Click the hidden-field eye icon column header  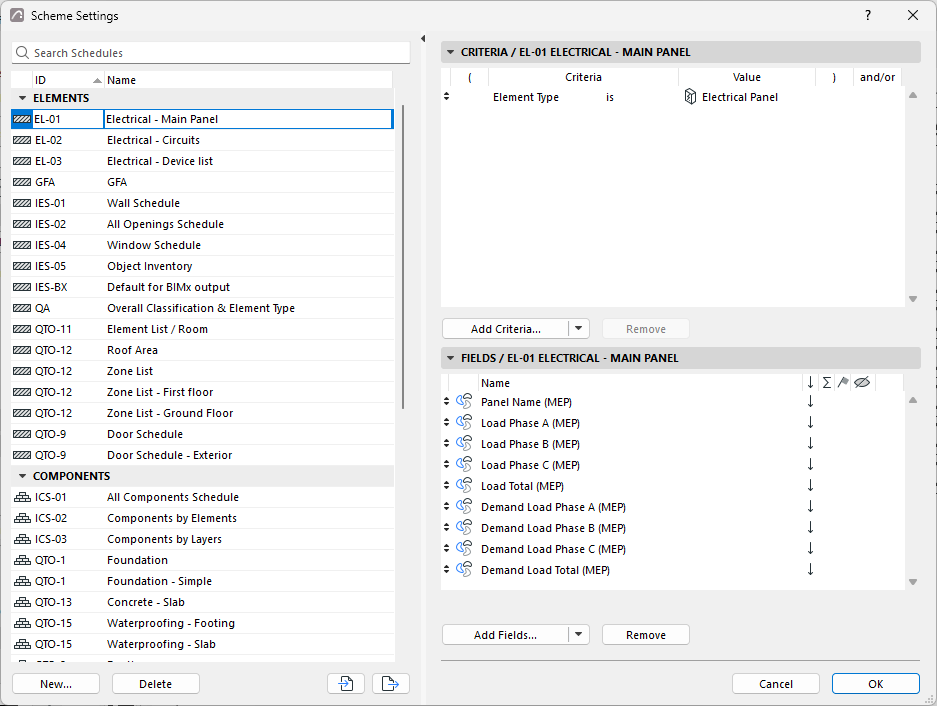pyautogui.click(x=862, y=383)
